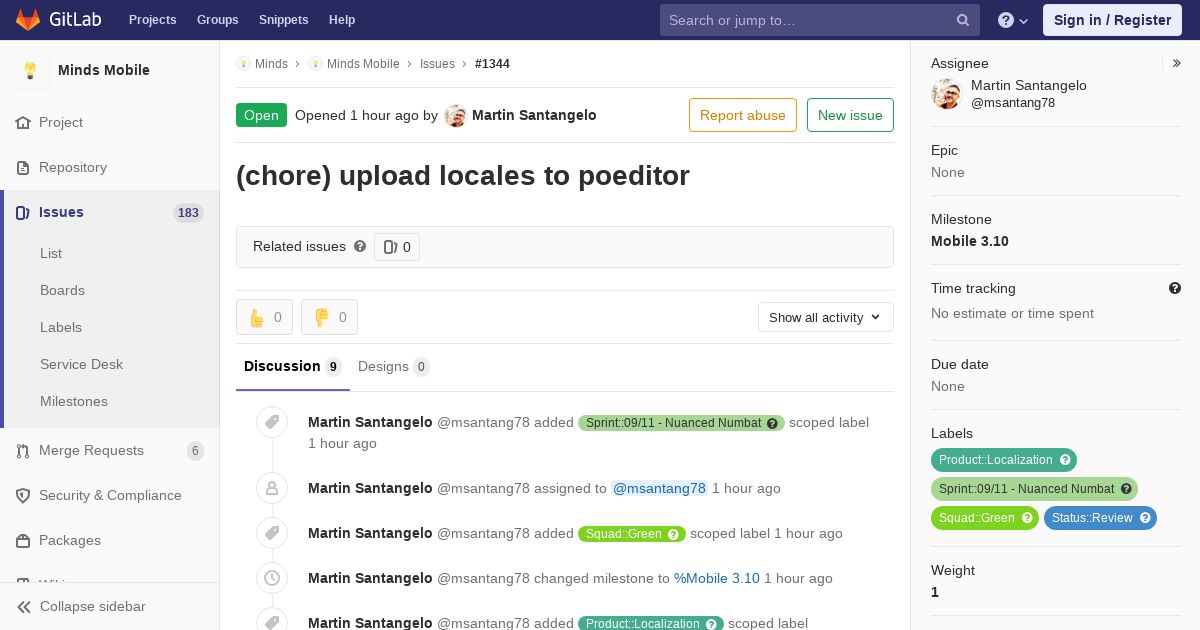Click the Sign in / Register button

click(x=1112, y=20)
